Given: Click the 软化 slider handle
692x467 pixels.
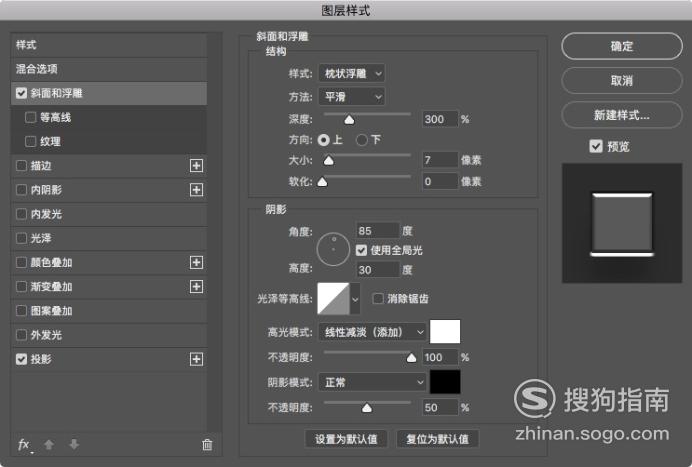Looking at the screenshot, I should 323,182.
